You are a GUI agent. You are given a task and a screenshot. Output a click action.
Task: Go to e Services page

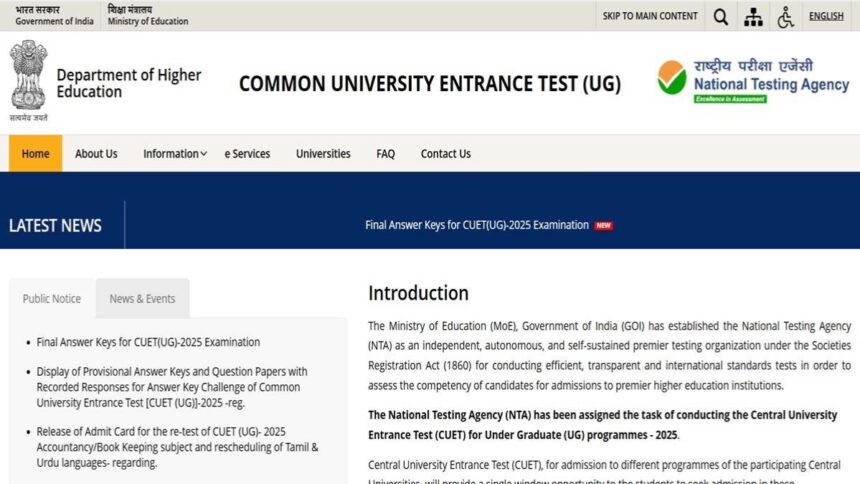point(247,154)
